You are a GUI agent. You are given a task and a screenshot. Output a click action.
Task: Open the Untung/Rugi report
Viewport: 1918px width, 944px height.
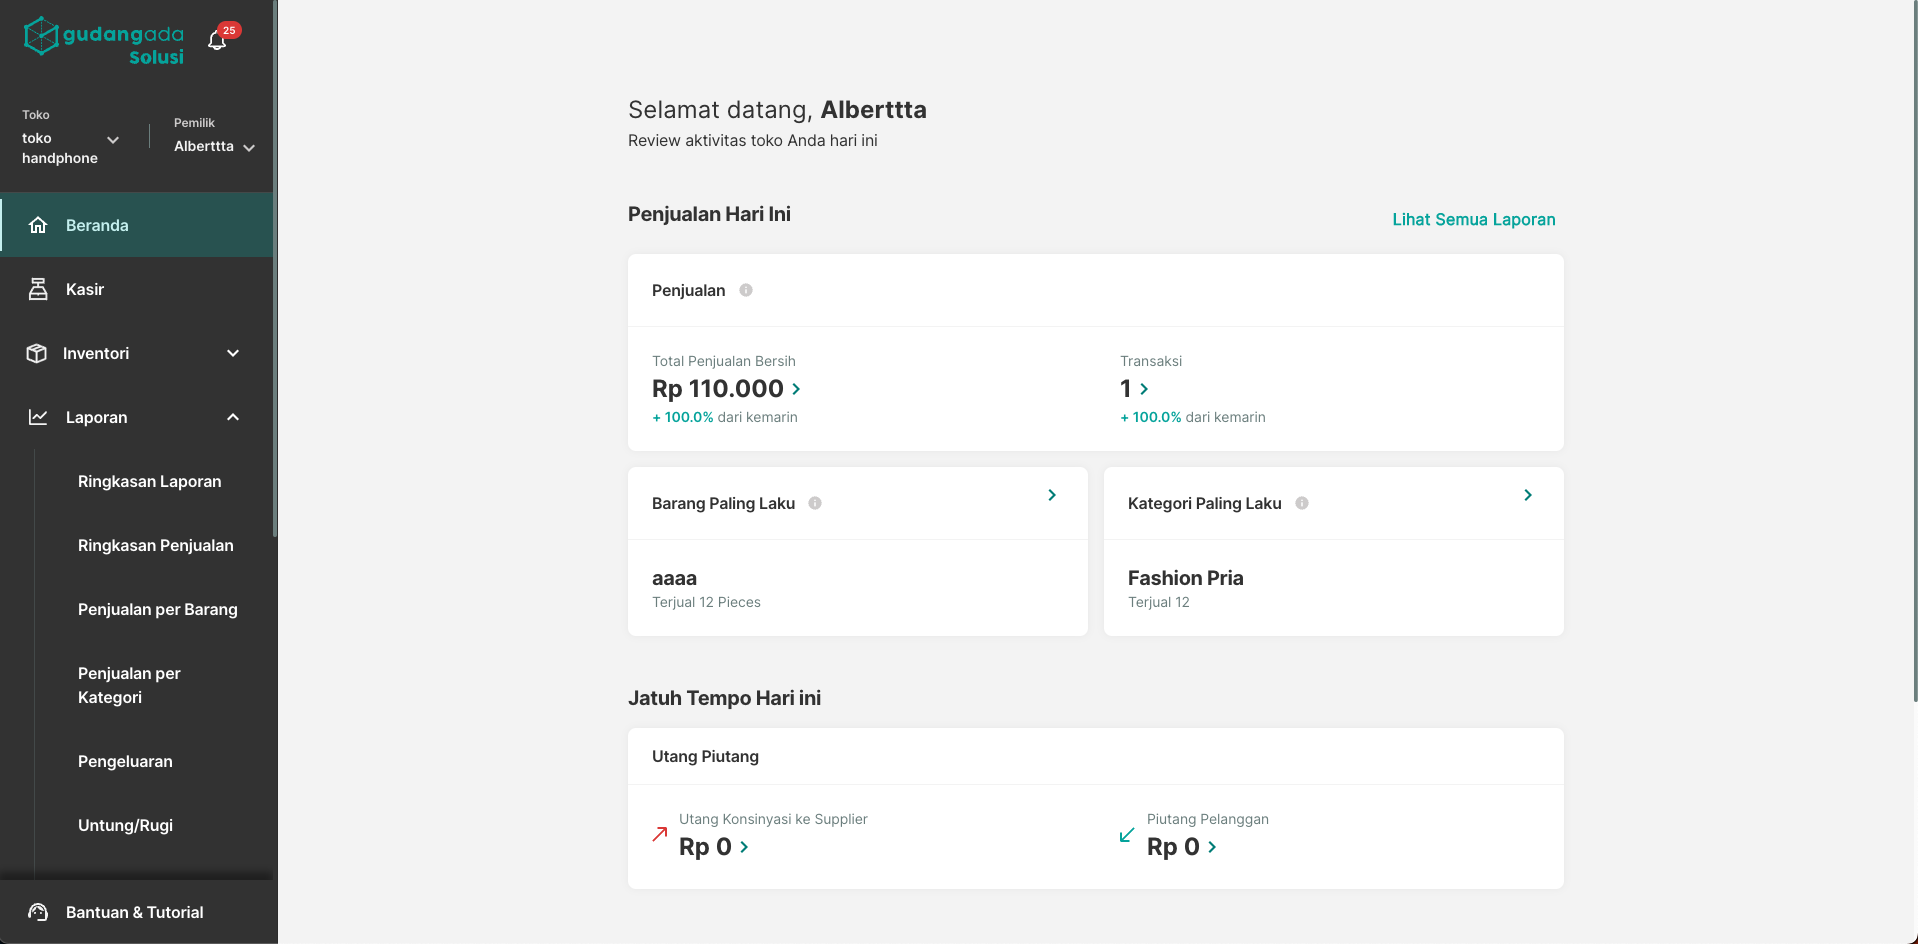pyautogui.click(x=126, y=825)
